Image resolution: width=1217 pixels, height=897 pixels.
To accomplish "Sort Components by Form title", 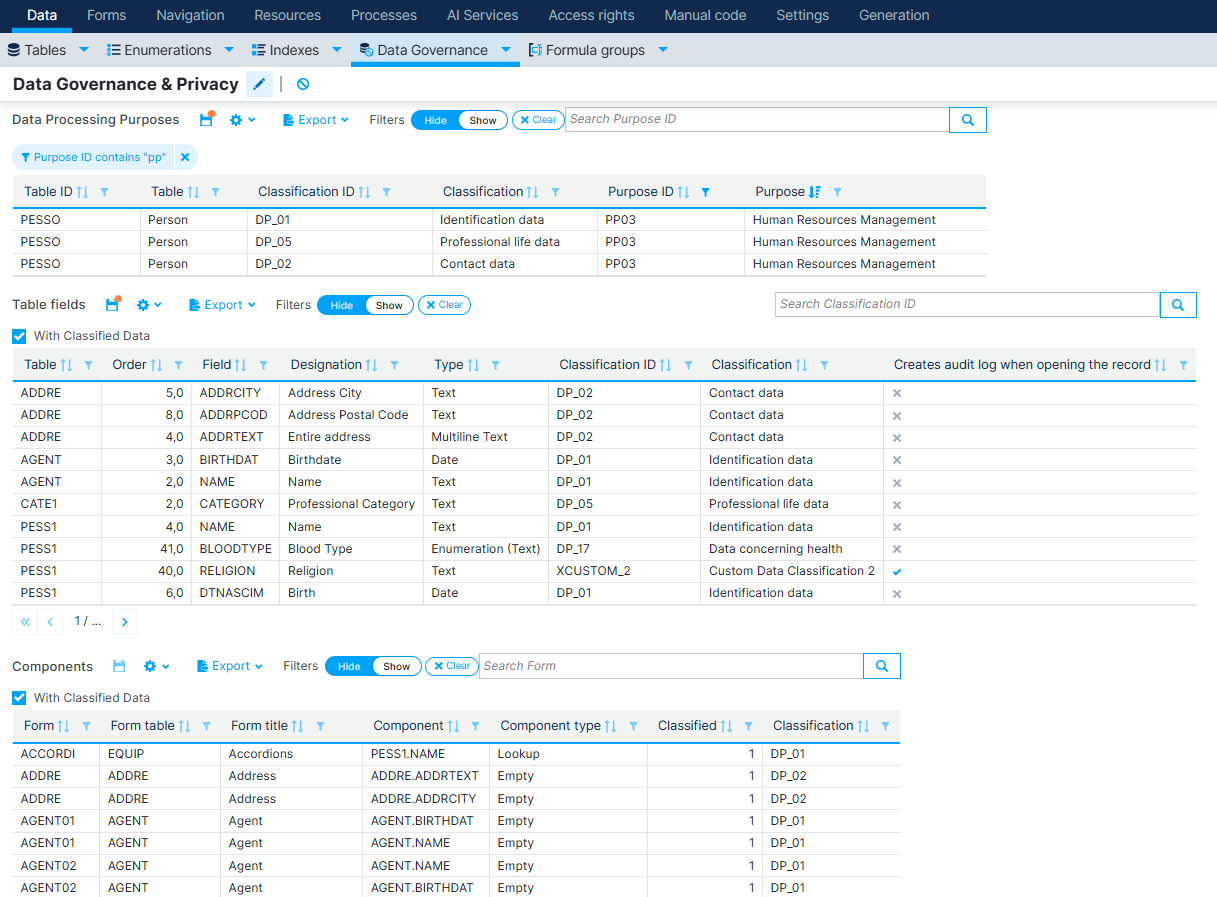I will pyautogui.click(x=299, y=726).
